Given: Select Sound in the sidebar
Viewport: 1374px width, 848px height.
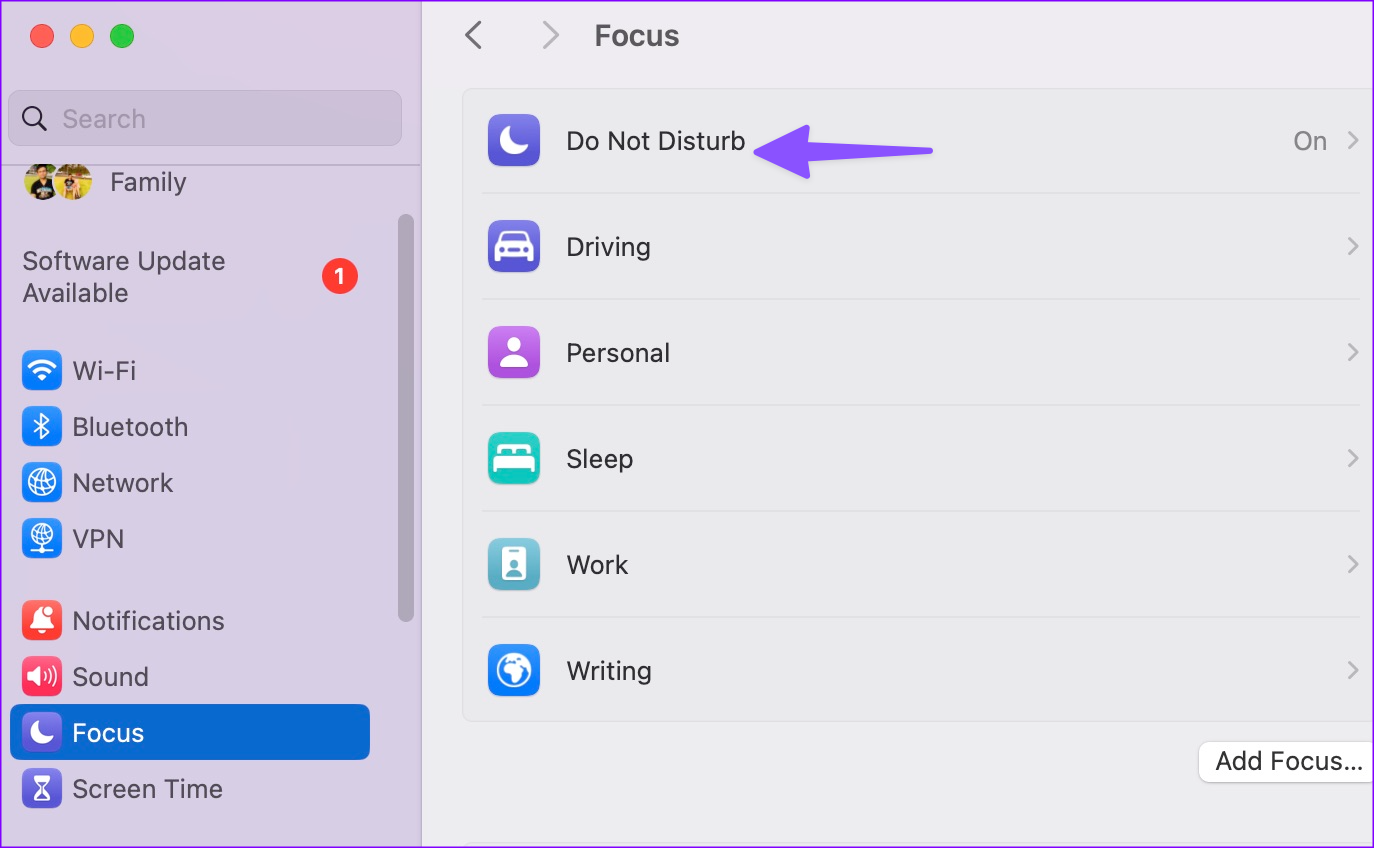Looking at the screenshot, I should pos(110,677).
